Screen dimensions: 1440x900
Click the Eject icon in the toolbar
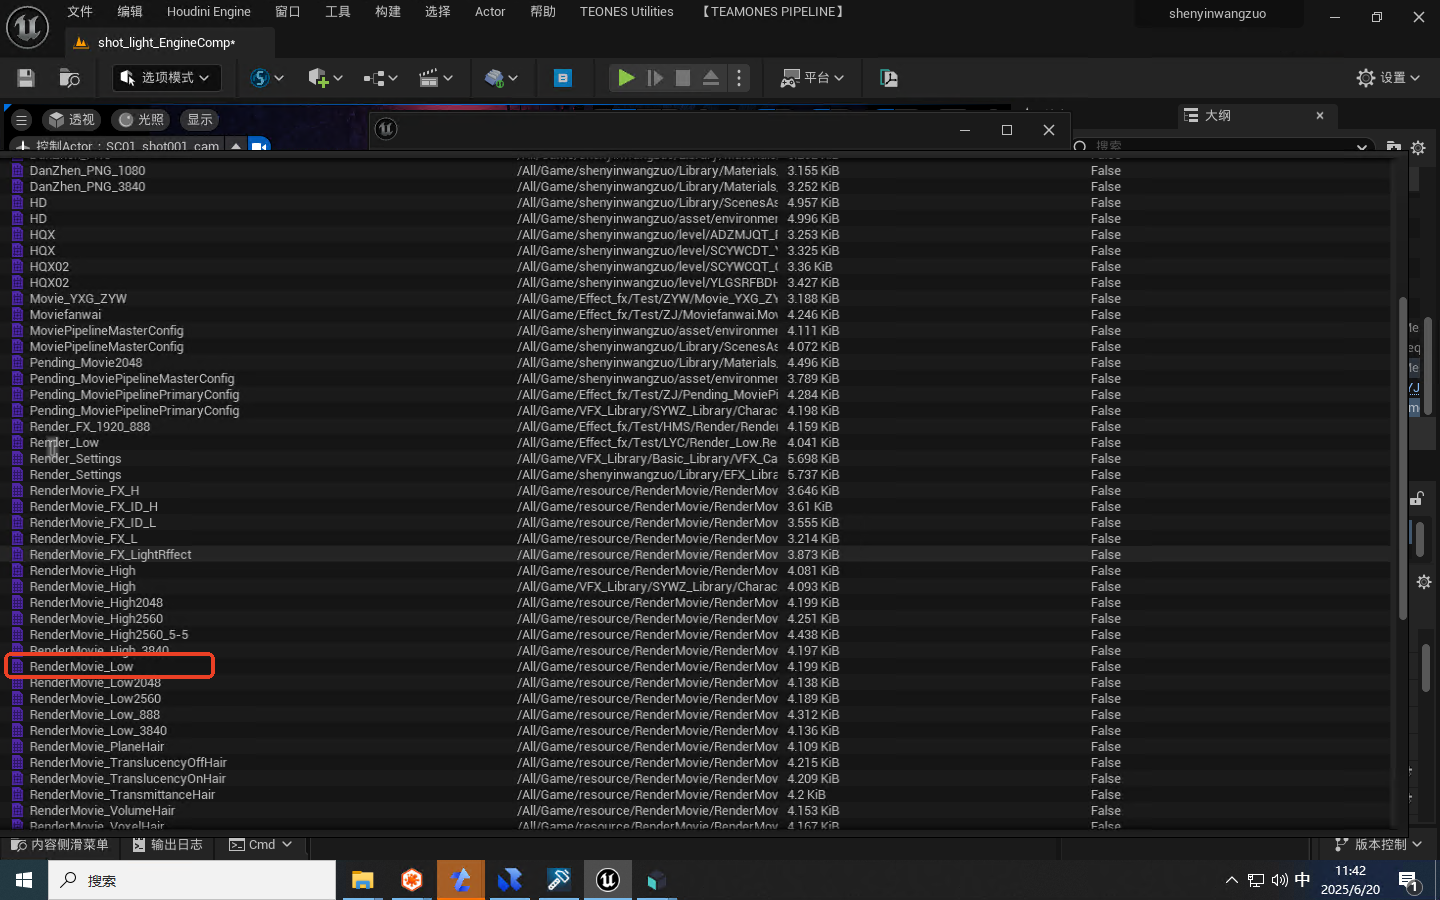click(711, 78)
